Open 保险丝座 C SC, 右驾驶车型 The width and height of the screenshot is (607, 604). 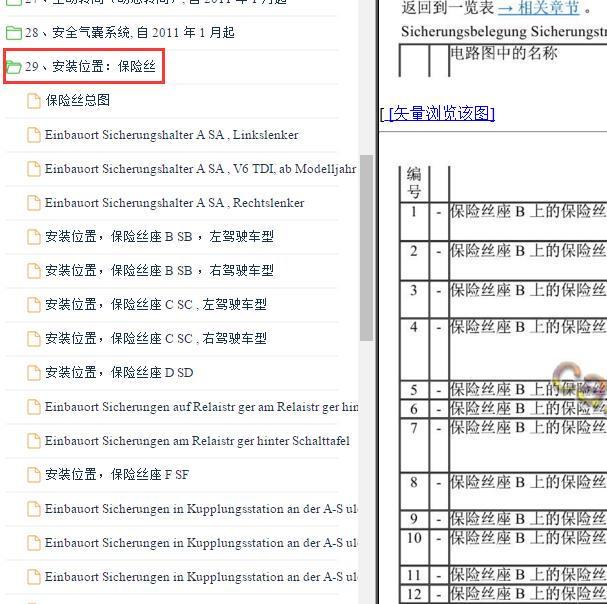[156, 338]
